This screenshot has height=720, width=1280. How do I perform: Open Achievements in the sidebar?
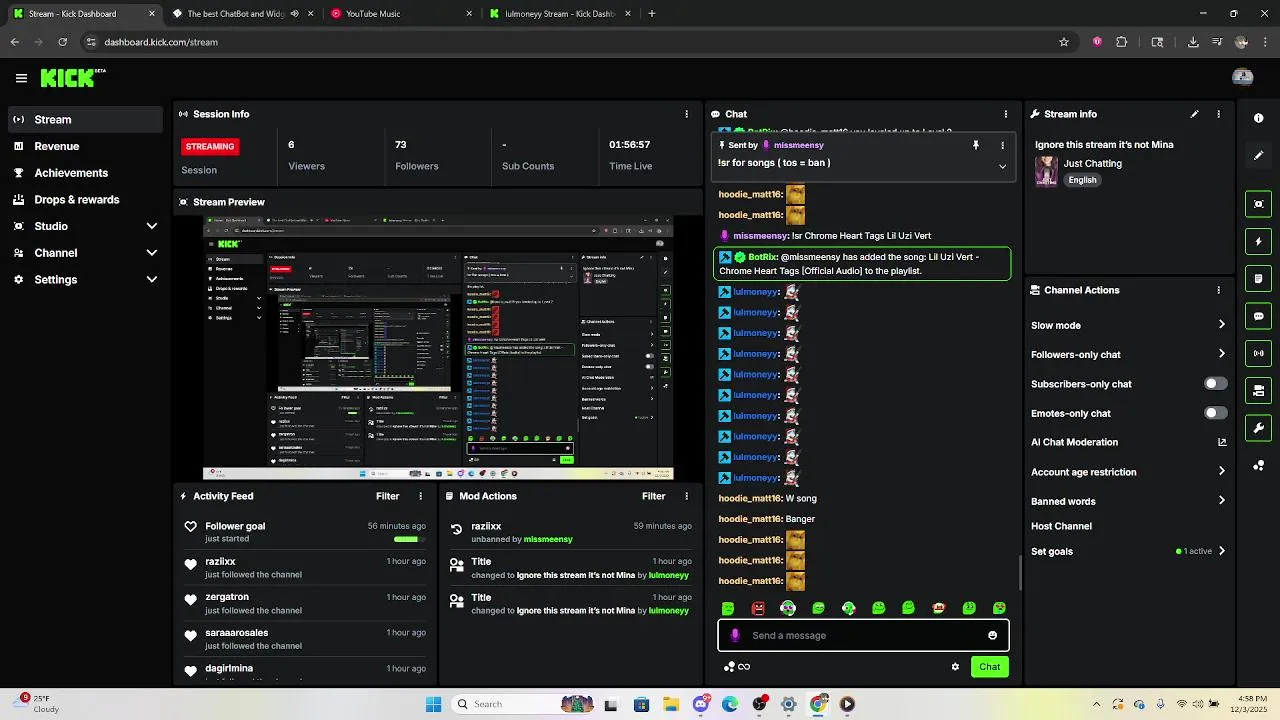tap(84, 173)
